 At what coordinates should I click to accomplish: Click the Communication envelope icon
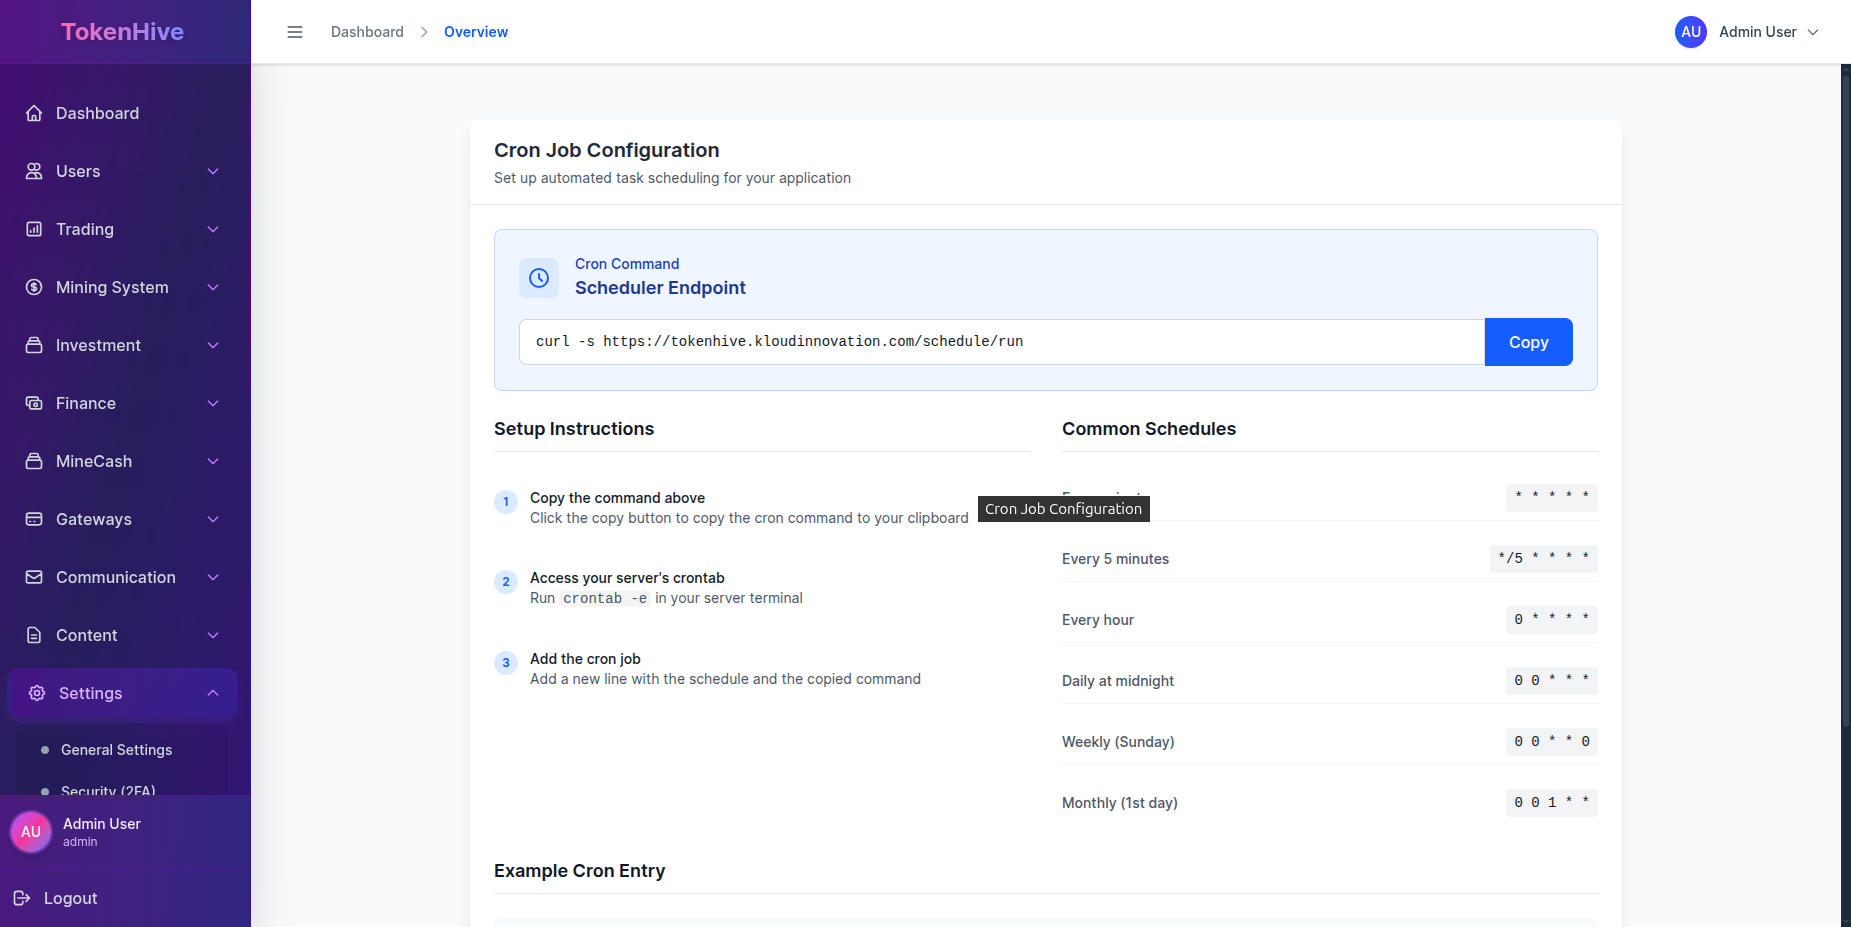pyautogui.click(x=34, y=577)
